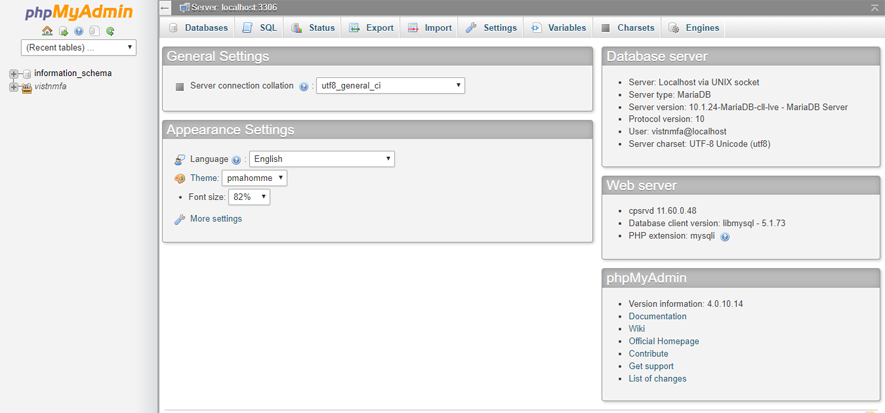Screen dimensions: 885x413
Task: Click the Language person icon
Action: (179, 160)
